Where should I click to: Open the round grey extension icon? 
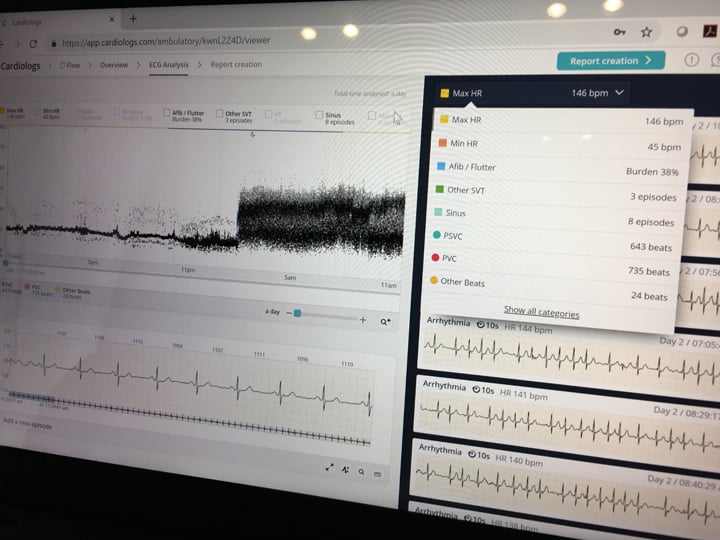[x=682, y=32]
